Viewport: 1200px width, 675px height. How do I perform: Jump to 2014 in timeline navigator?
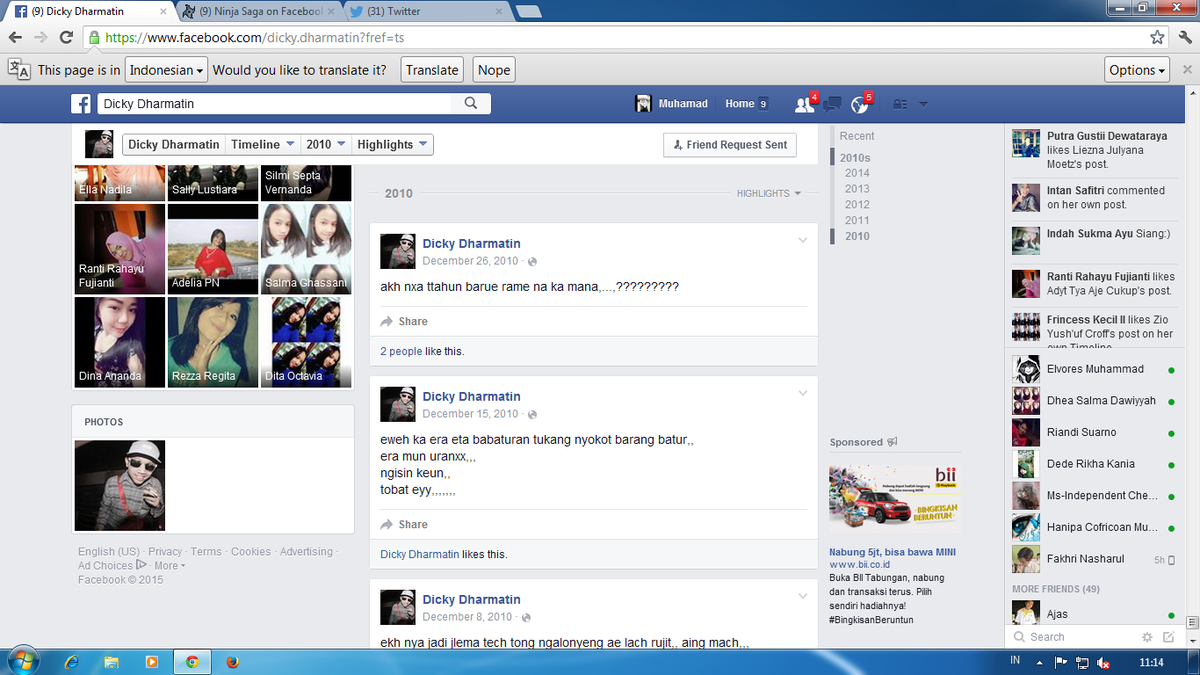(x=857, y=173)
